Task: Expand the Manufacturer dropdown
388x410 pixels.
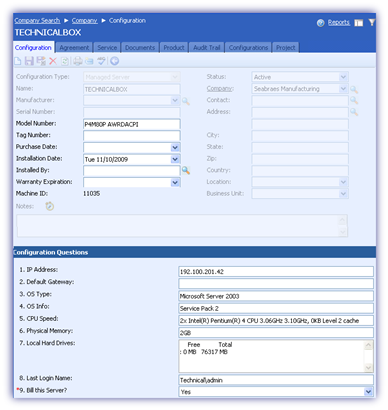Action: (x=175, y=100)
